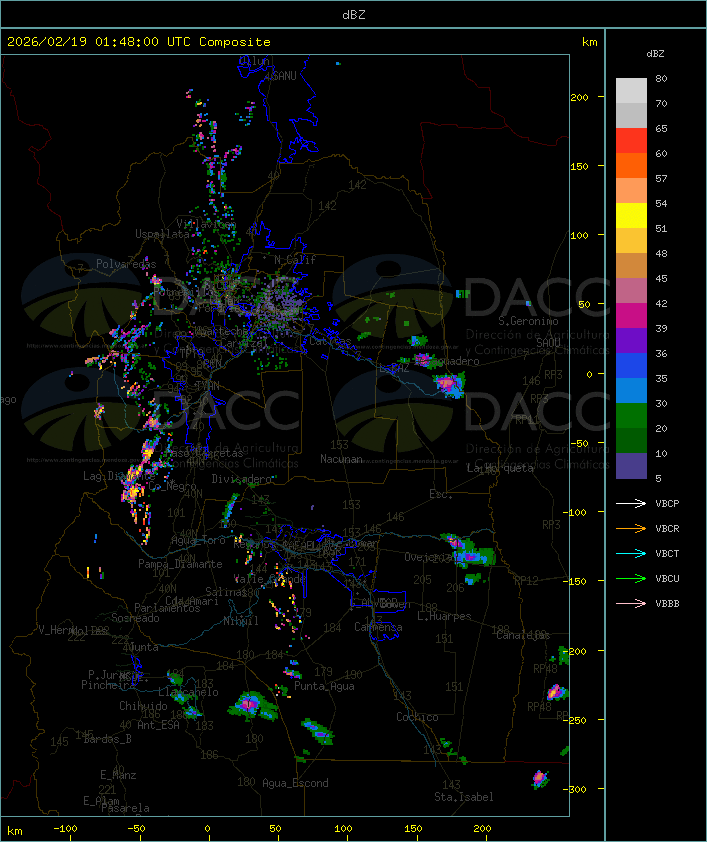The width and height of the screenshot is (707, 842).
Task: Select the VBCT legend label
Action: coord(667,554)
